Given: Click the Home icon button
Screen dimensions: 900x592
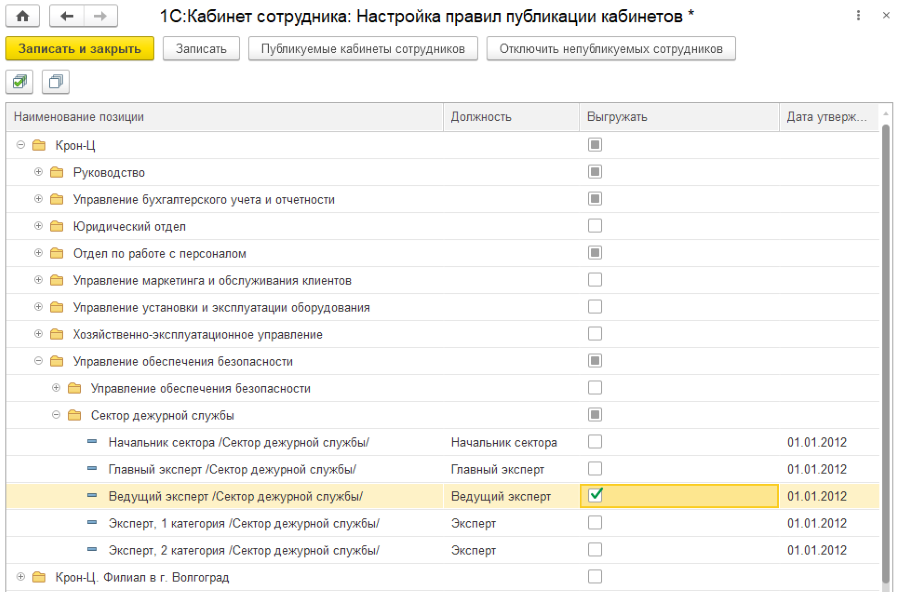Looking at the screenshot, I should pos(22,16).
